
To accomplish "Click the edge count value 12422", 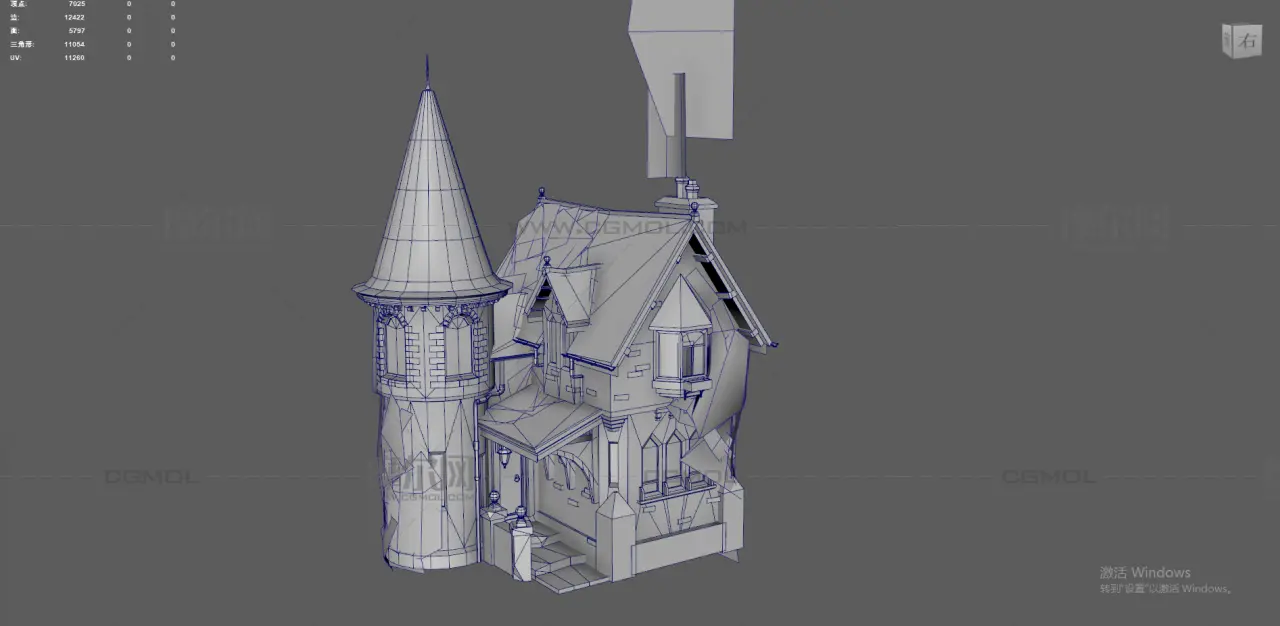I will point(74,17).
